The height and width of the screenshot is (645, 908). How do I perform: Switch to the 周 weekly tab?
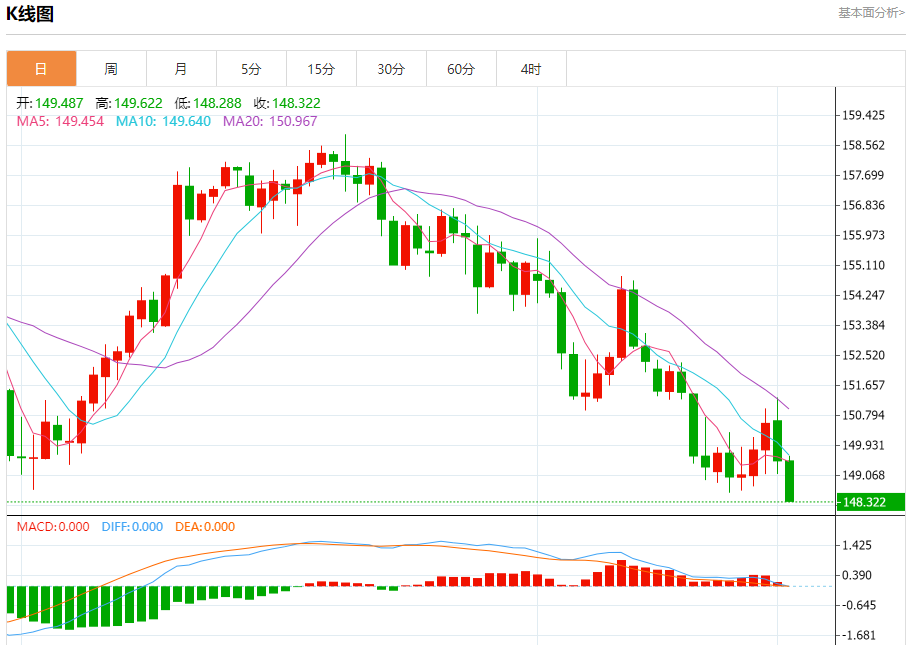coord(111,69)
